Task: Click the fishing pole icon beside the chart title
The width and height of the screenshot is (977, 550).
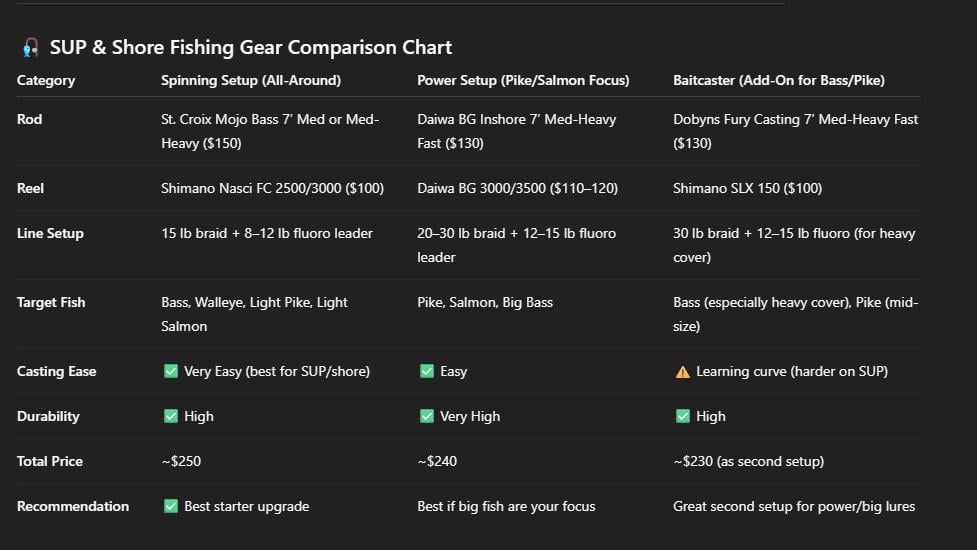Action: (30, 48)
